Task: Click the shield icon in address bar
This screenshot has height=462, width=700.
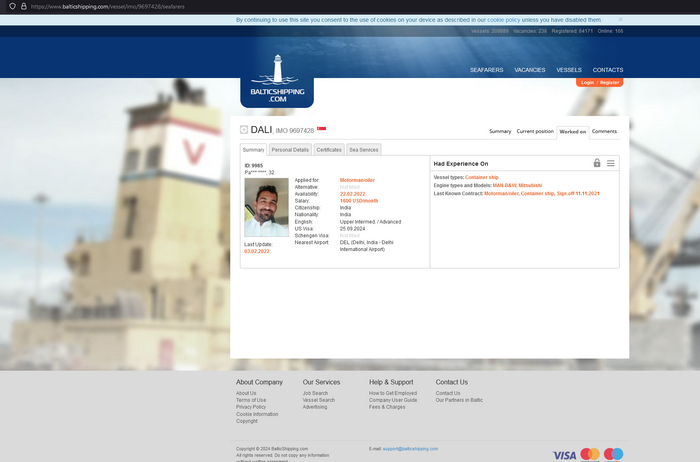Action: 12,6
